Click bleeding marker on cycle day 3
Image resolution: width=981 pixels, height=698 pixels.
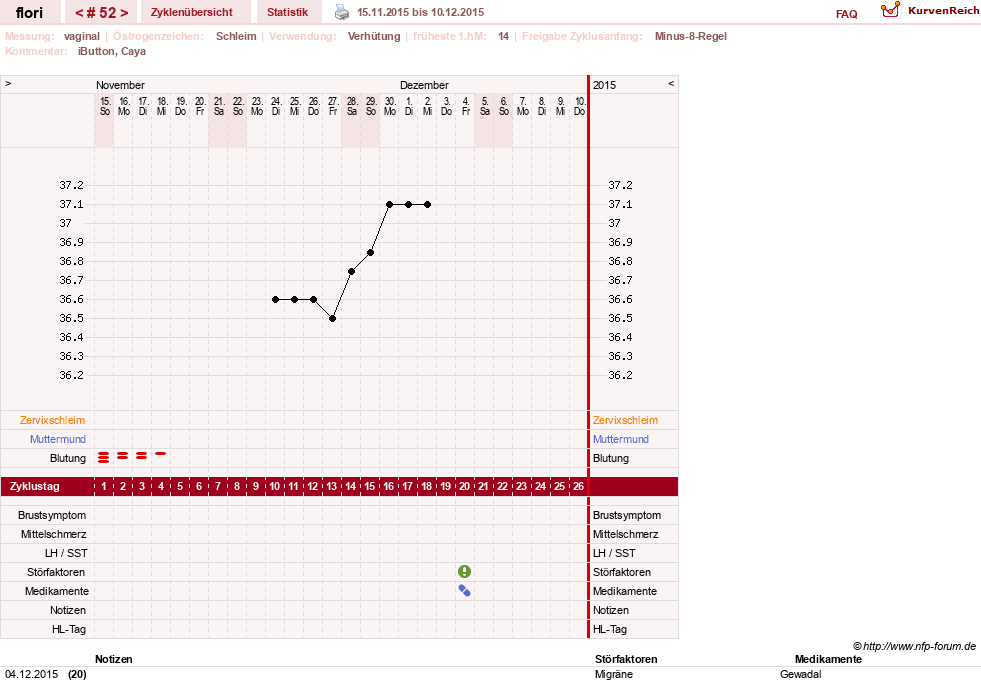click(142, 455)
